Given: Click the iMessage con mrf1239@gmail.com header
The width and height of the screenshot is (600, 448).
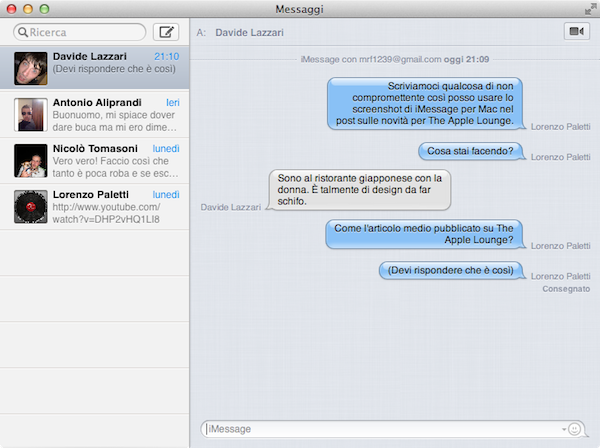Looking at the screenshot, I should pos(395,59).
